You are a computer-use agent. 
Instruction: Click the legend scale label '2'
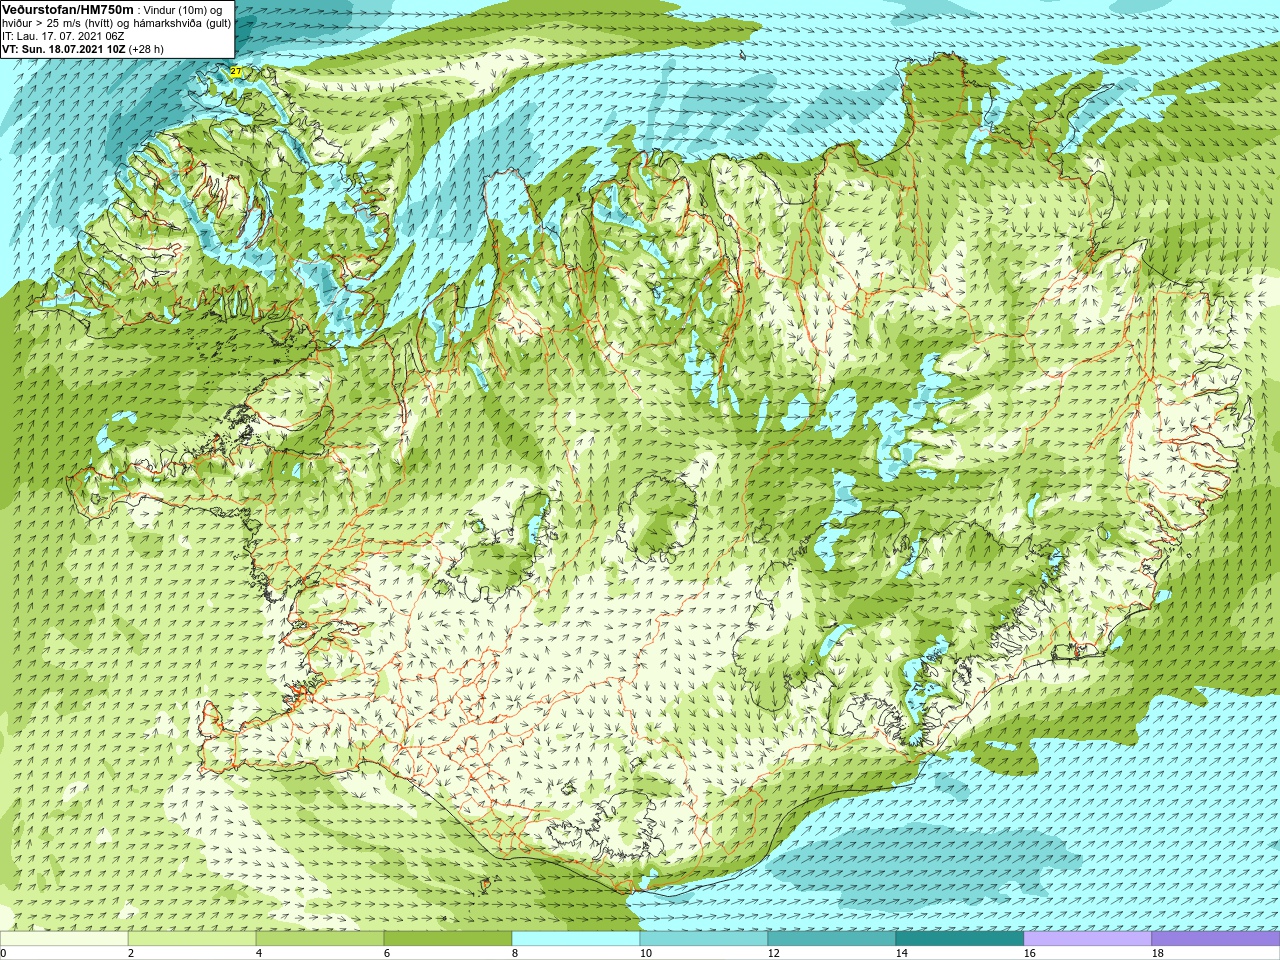click(131, 953)
